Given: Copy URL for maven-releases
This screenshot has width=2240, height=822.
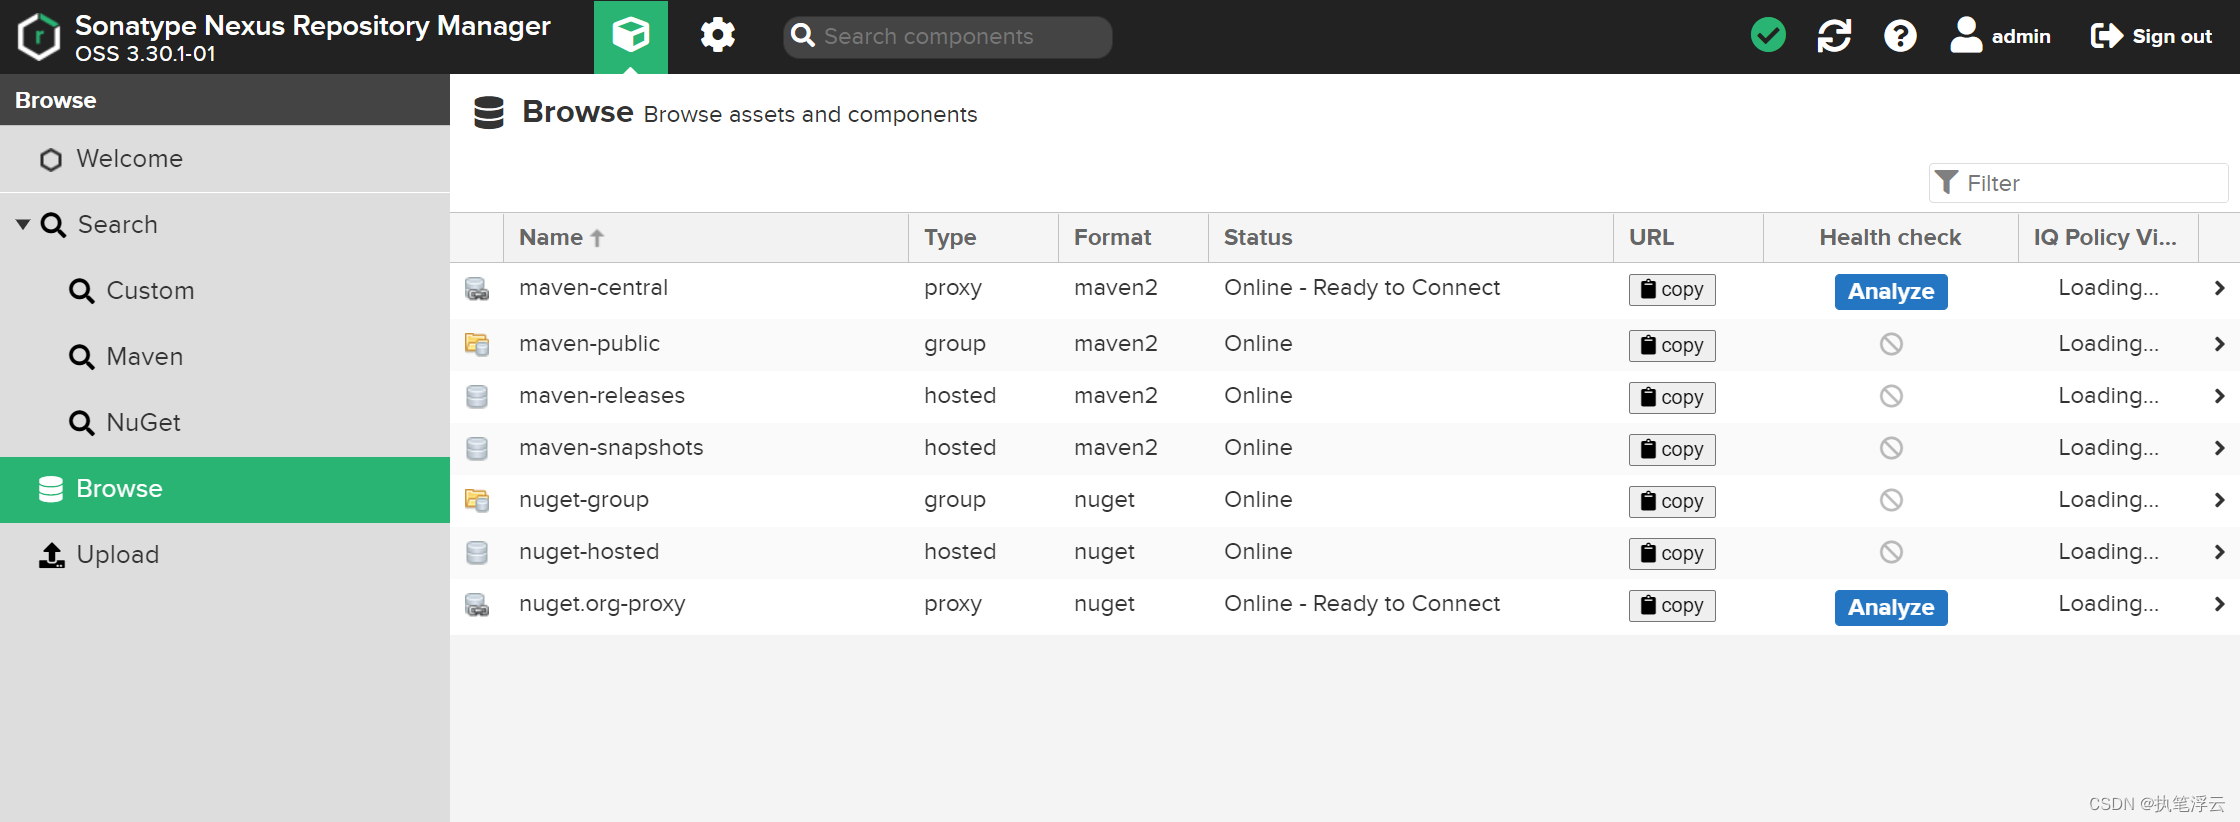Looking at the screenshot, I should click(x=1672, y=398).
